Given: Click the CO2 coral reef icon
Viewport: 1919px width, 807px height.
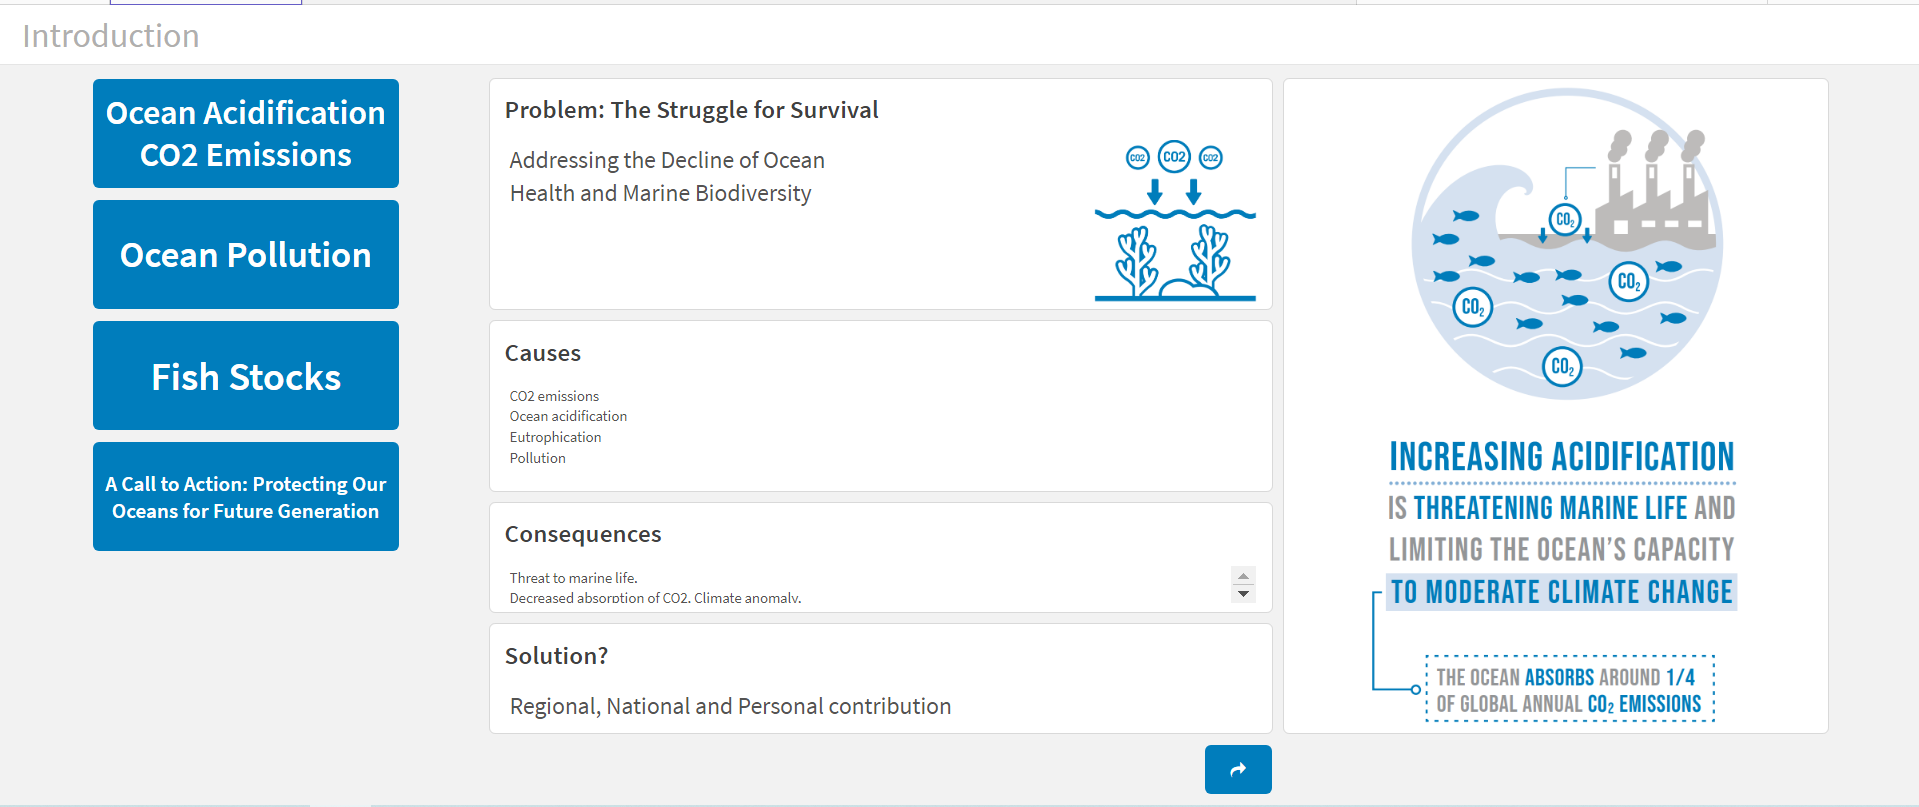Looking at the screenshot, I should pos(1175,221).
